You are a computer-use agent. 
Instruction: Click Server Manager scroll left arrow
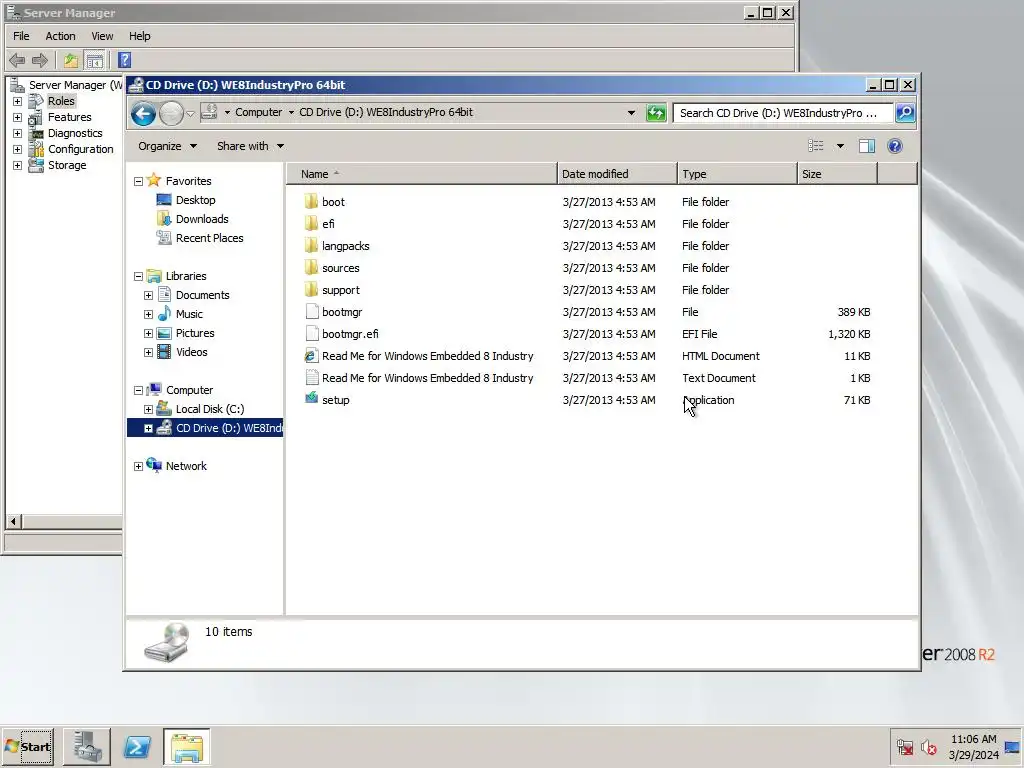pos(14,521)
